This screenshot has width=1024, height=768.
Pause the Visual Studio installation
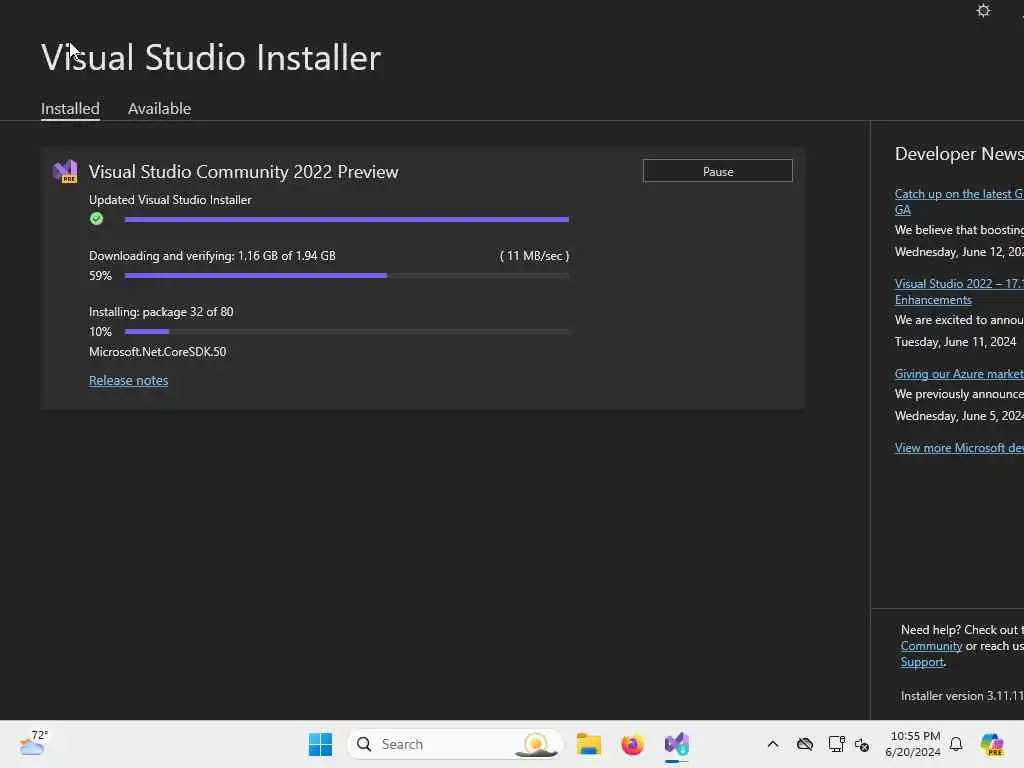718,171
